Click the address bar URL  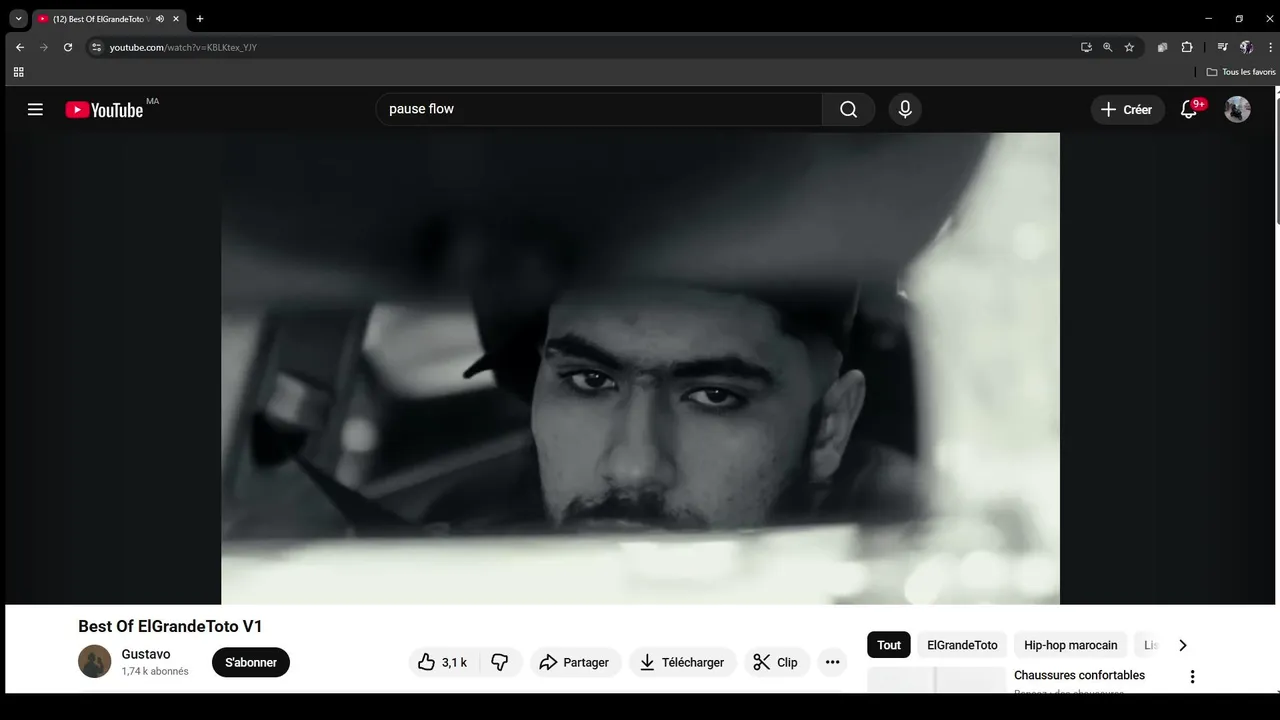[x=183, y=47]
